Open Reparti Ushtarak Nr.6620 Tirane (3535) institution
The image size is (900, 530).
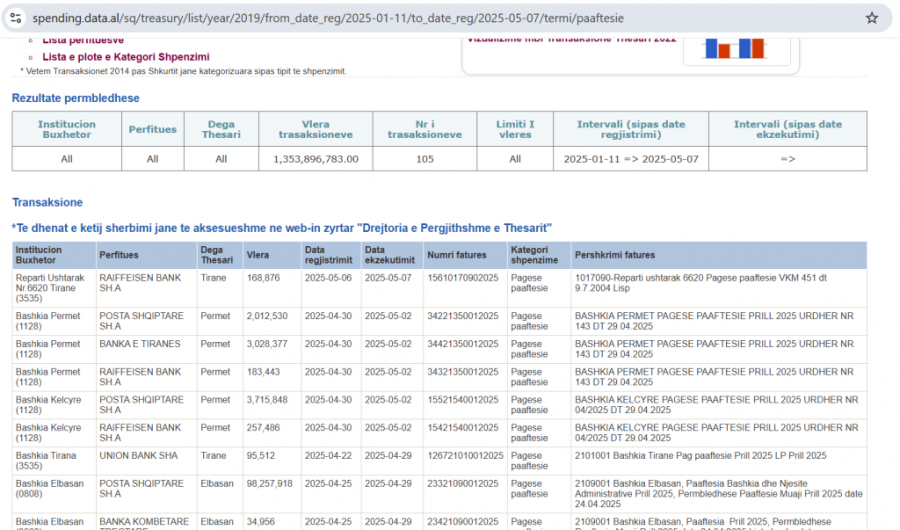pos(50,288)
